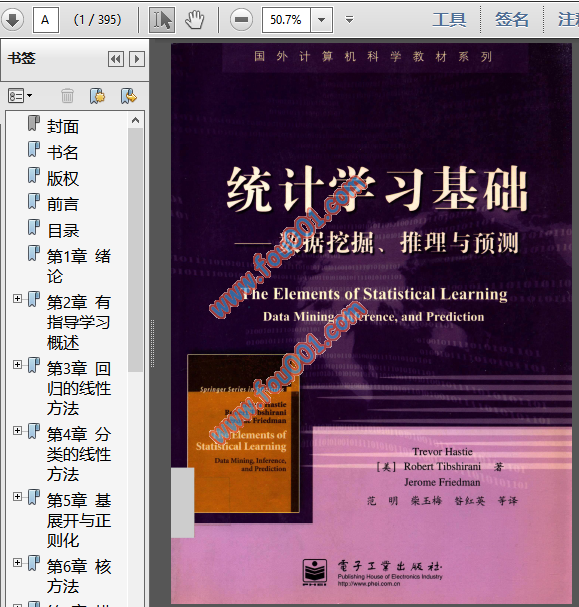Click the zoom out minus button

241,19
